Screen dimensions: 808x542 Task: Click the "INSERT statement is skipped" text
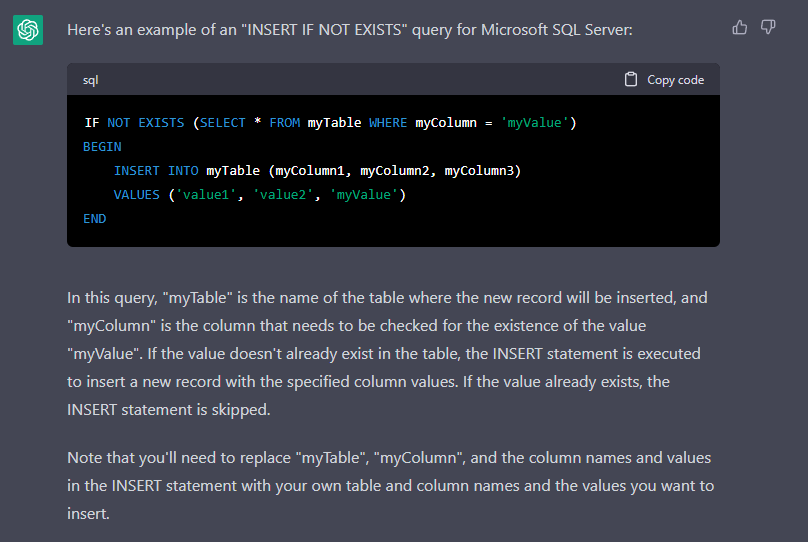click(x=169, y=410)
